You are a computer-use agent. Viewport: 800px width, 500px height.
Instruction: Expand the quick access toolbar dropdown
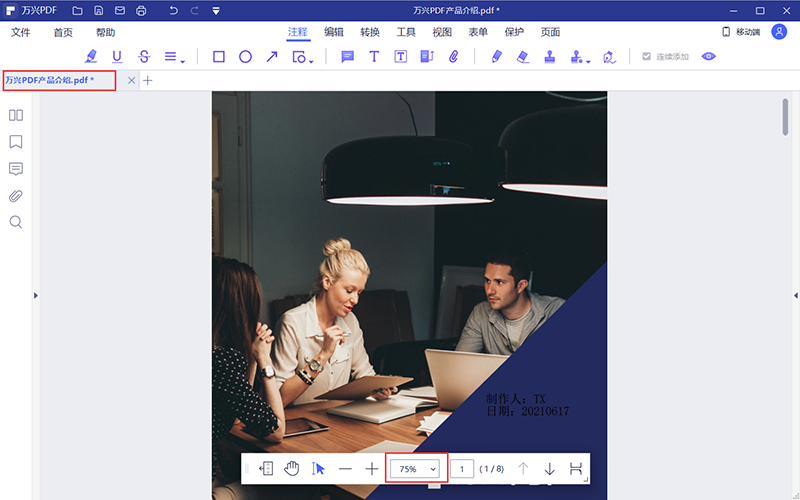(217, 11)
